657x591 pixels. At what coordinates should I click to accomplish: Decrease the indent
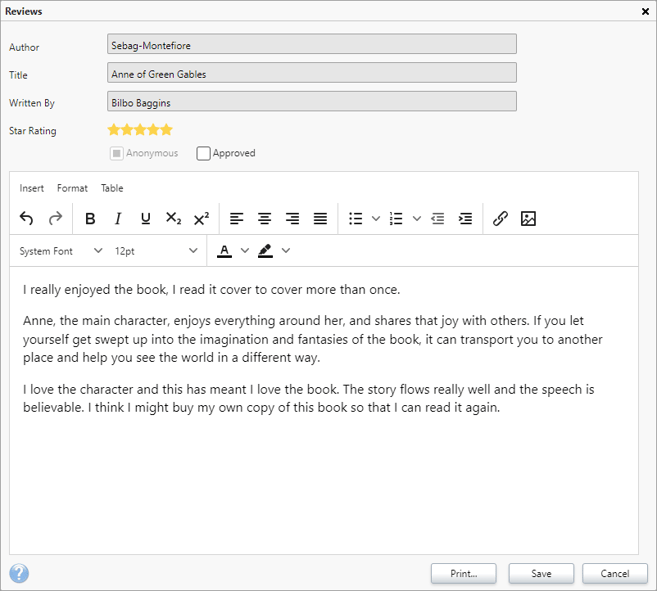click(x=437, y=218)
